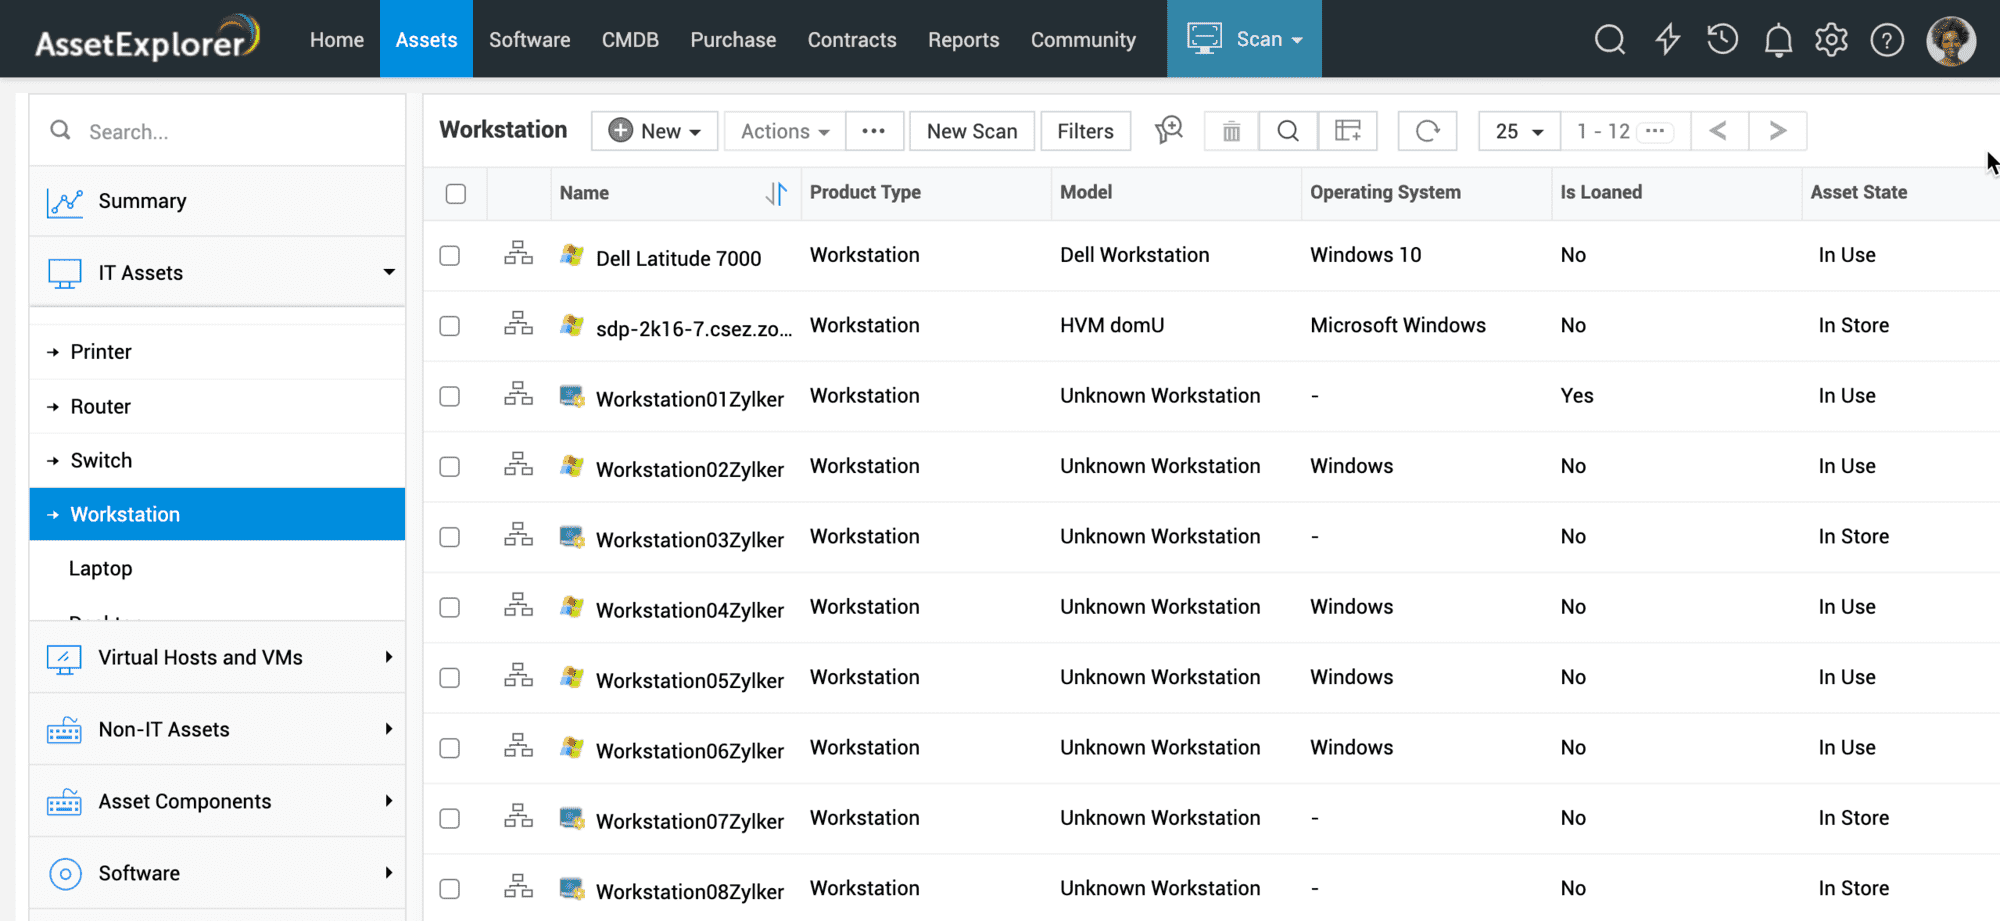
Task: Click the refresh list icon
Action: (x=1427, y=131)
